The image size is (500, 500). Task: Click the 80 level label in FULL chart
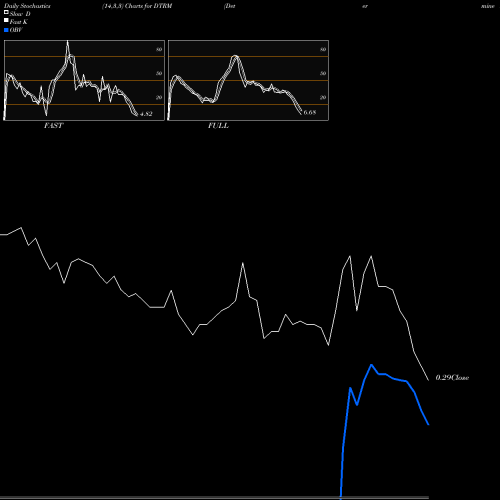click(323, 49)
